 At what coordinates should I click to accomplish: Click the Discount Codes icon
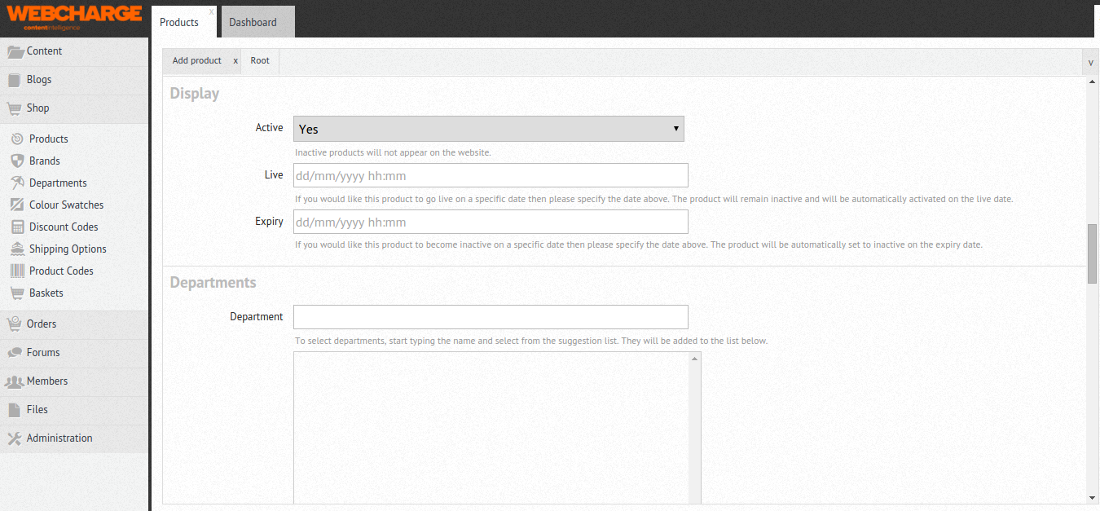17,227
